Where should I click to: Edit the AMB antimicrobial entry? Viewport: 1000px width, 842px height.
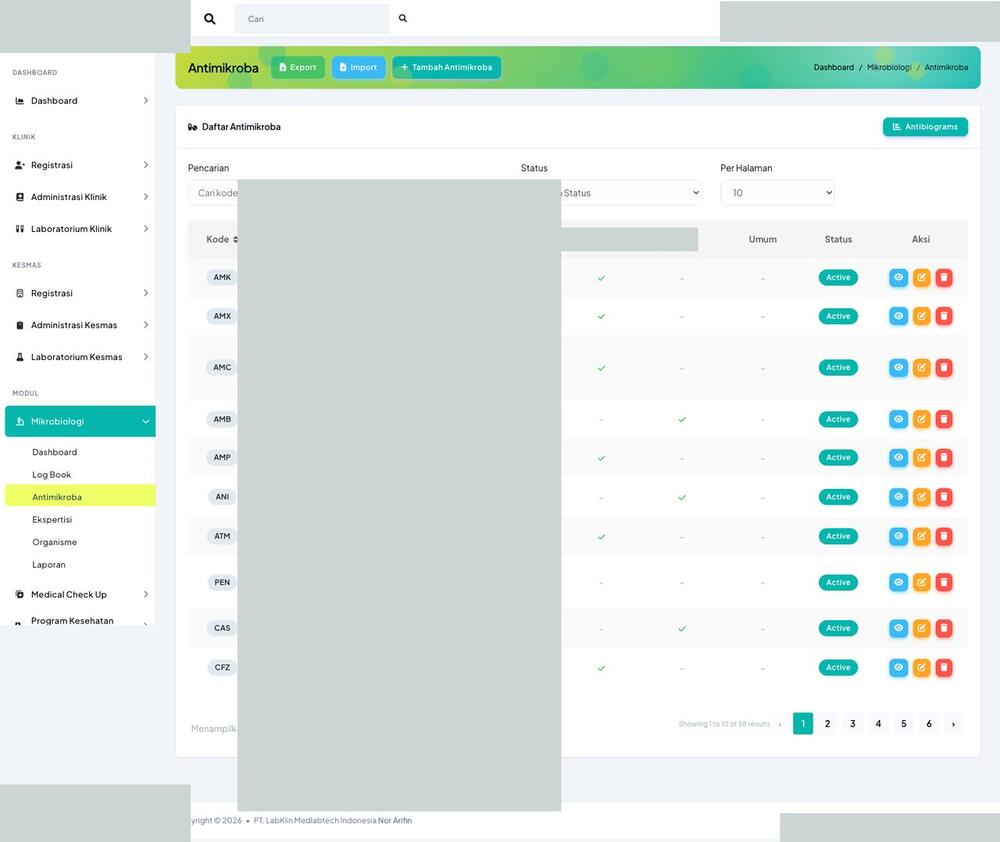(921, 419)
